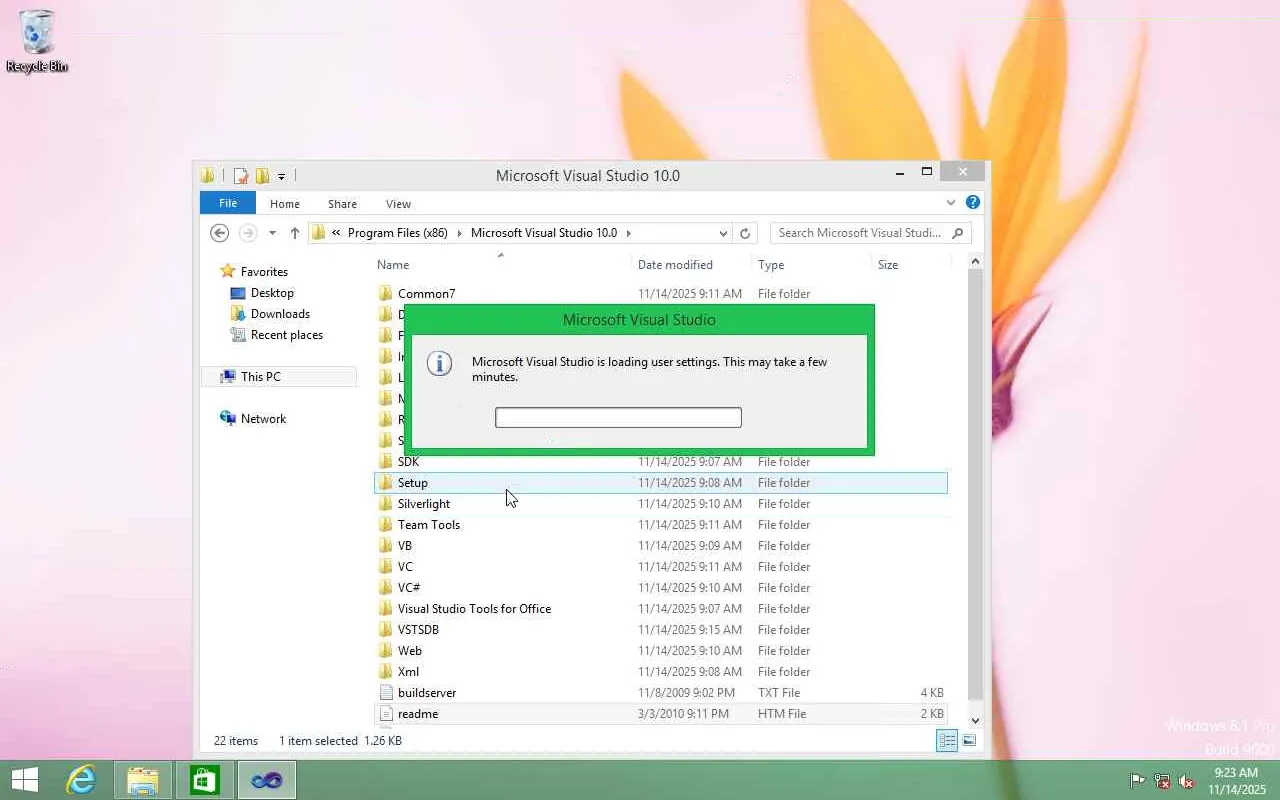This screenshot has height=800, width=1280.
Task: Expand the hidden breadcrumb chevron «
Action: tap(337, 233)
